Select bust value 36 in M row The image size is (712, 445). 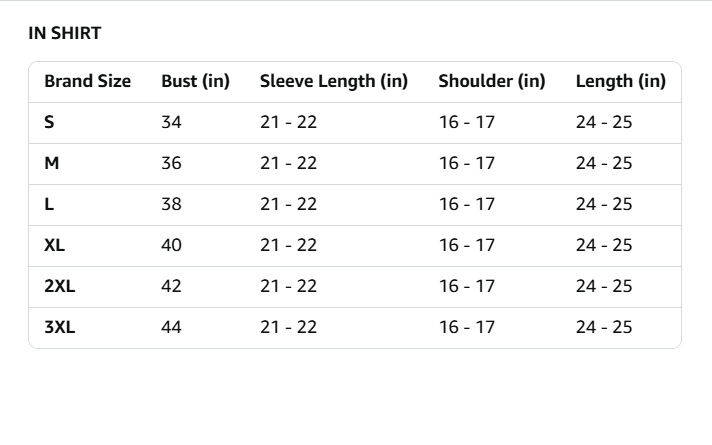coord(171,163)
